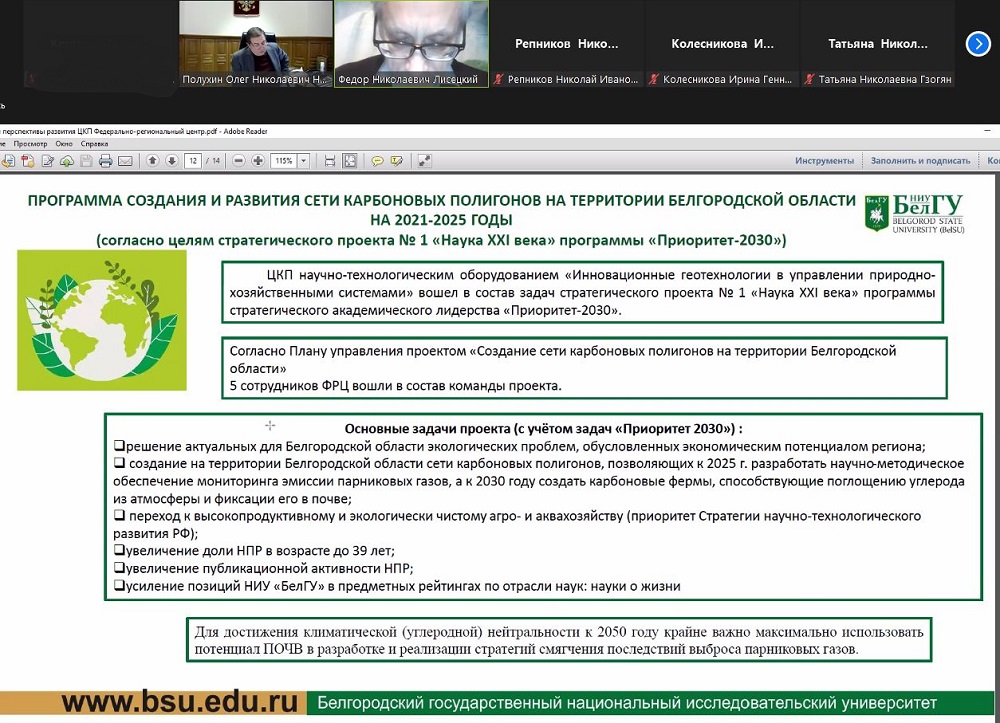Click the page number input field
This screenshot has height=723, width=1000.
[x=193, y=161]
